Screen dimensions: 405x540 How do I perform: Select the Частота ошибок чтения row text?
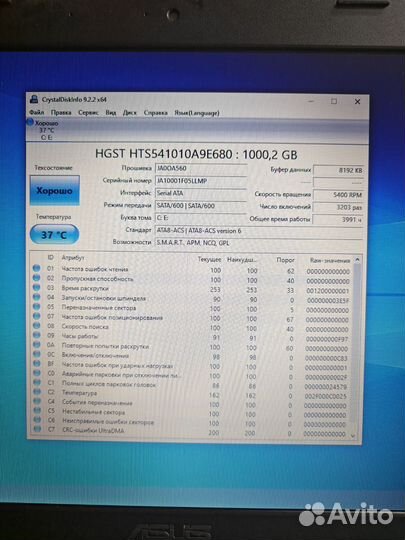coord(95,269)
